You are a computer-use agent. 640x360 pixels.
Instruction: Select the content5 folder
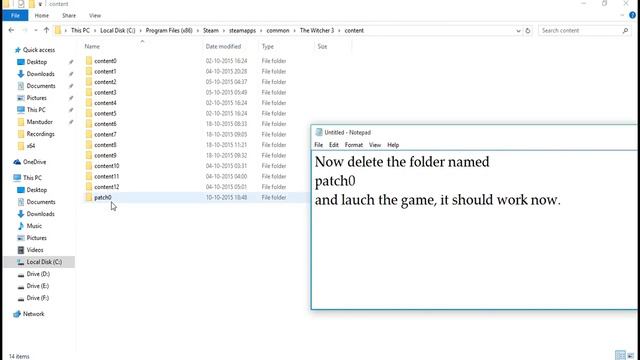[105, 113]
